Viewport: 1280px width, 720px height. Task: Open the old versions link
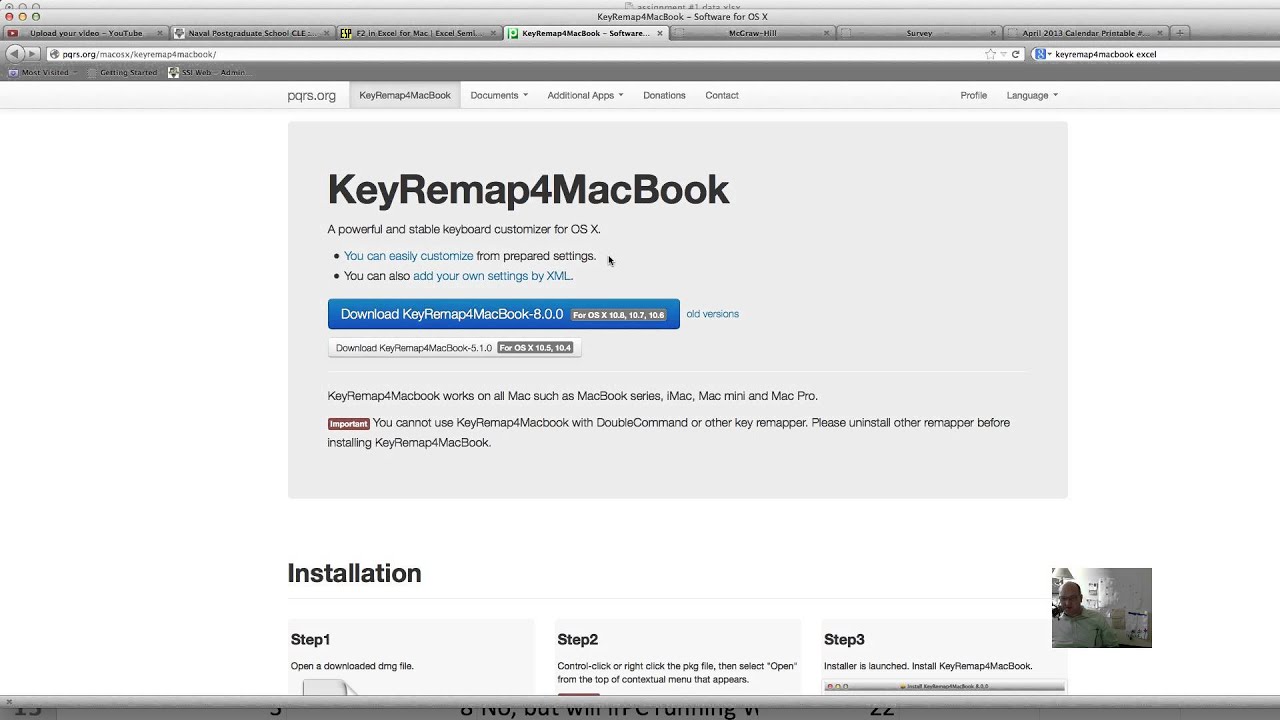click(x=712, y=314)
